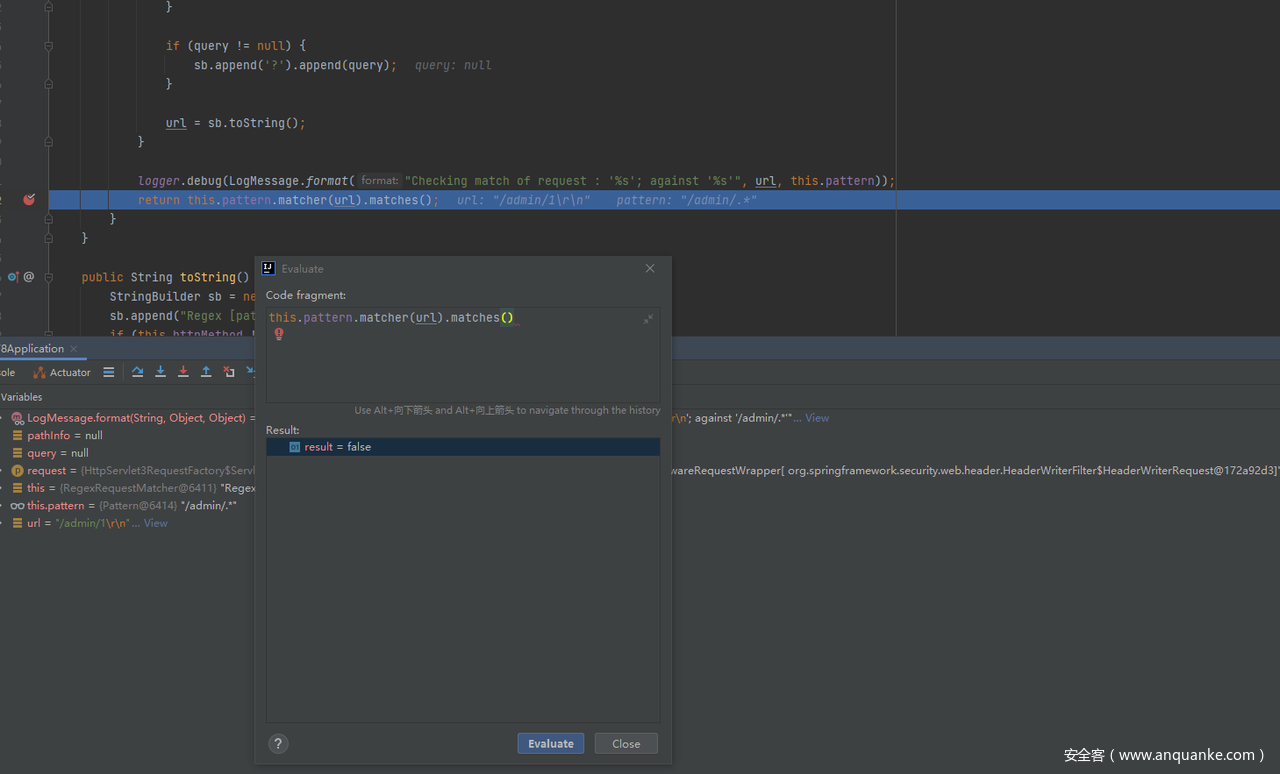Click the Step Out arrow icon
Screen dimensions: 1280x774
[206, 372]
